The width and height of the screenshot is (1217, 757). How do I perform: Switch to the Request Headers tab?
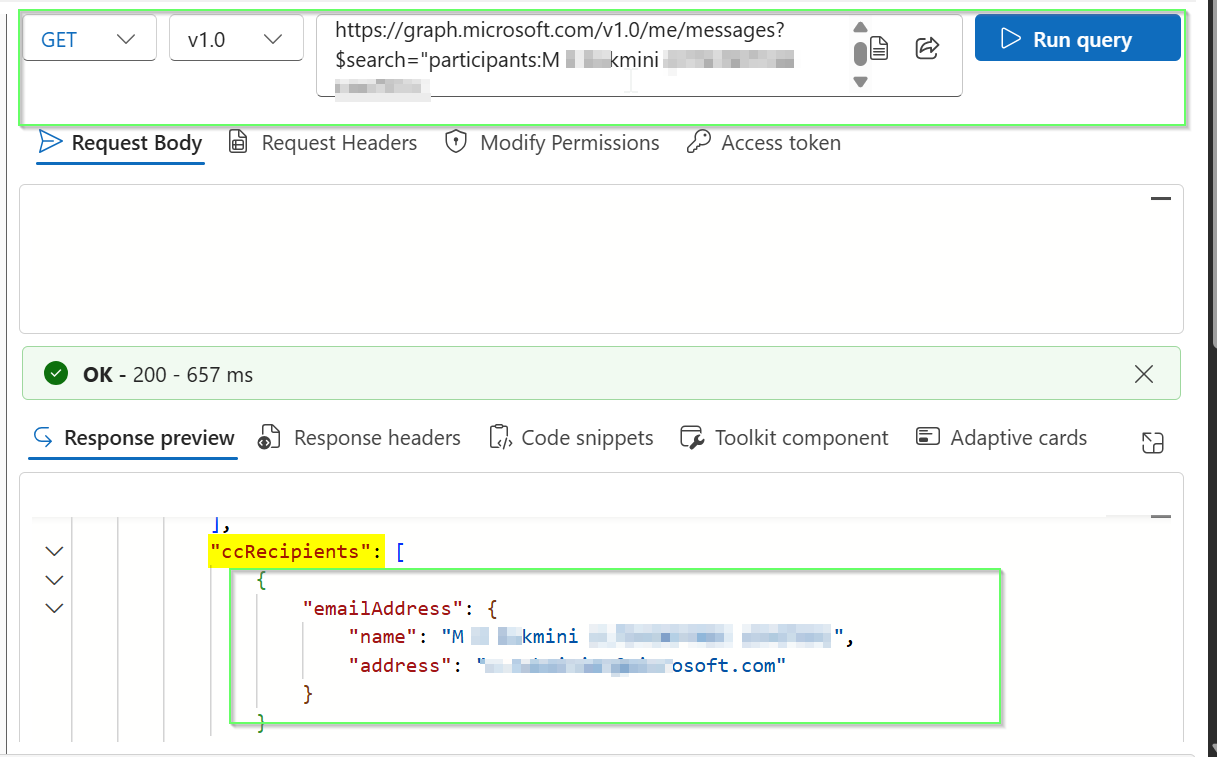(322, 143)
